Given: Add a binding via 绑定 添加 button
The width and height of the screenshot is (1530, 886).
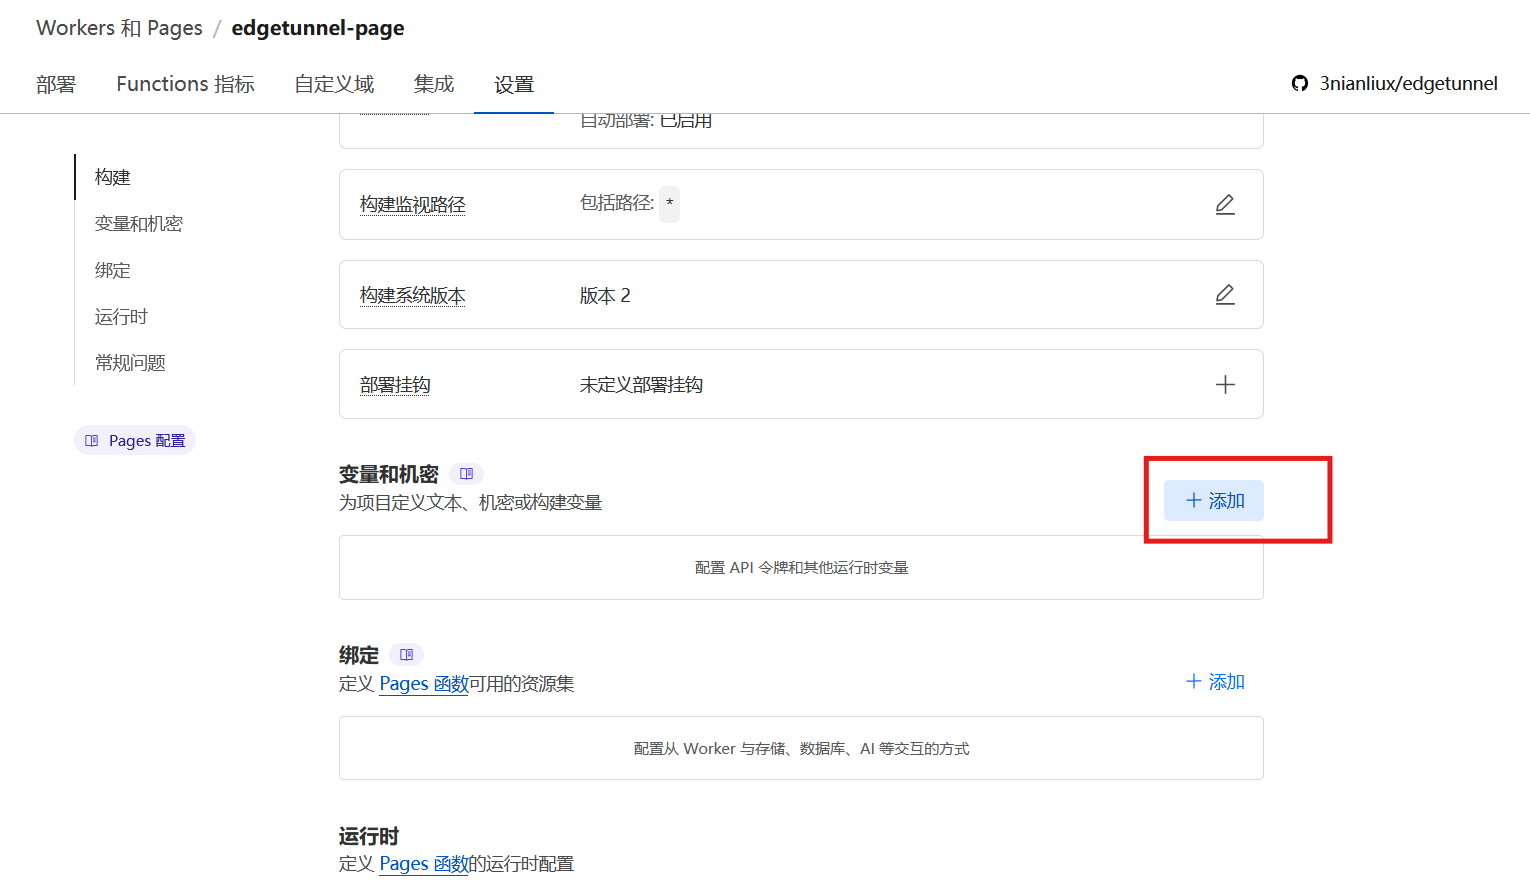Looking at the screenshot, I should click(x=1214, y=682).
